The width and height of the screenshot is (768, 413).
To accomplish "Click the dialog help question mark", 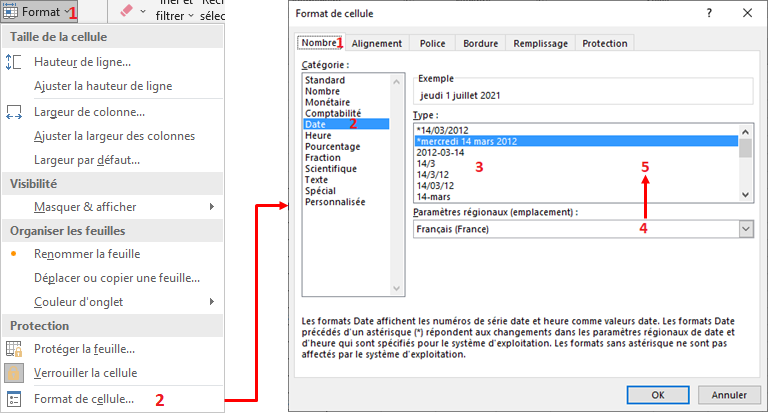I will click(x=709, y=13).
